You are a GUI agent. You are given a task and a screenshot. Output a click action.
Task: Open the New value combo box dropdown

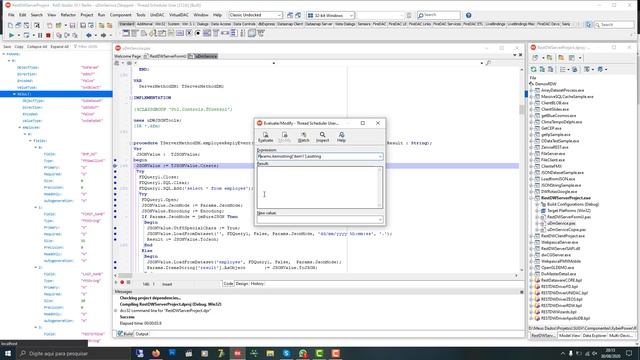(x=380, y=220)
